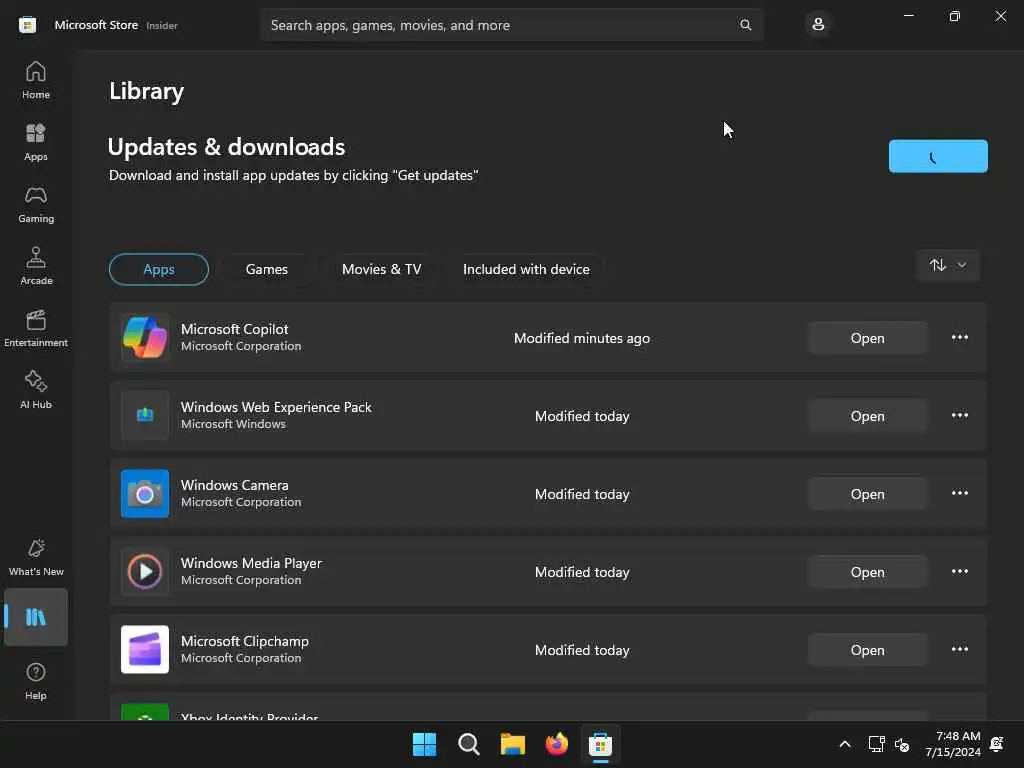Click the Microsoft Copilot title text
Viewport: 1024px width, 768px height.
pos(234,329)
